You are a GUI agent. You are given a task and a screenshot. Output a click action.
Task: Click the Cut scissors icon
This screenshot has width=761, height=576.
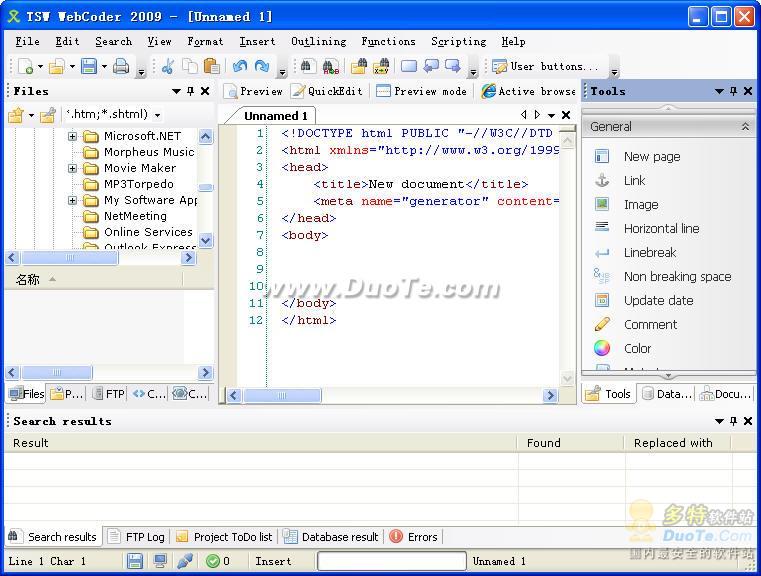168,66
